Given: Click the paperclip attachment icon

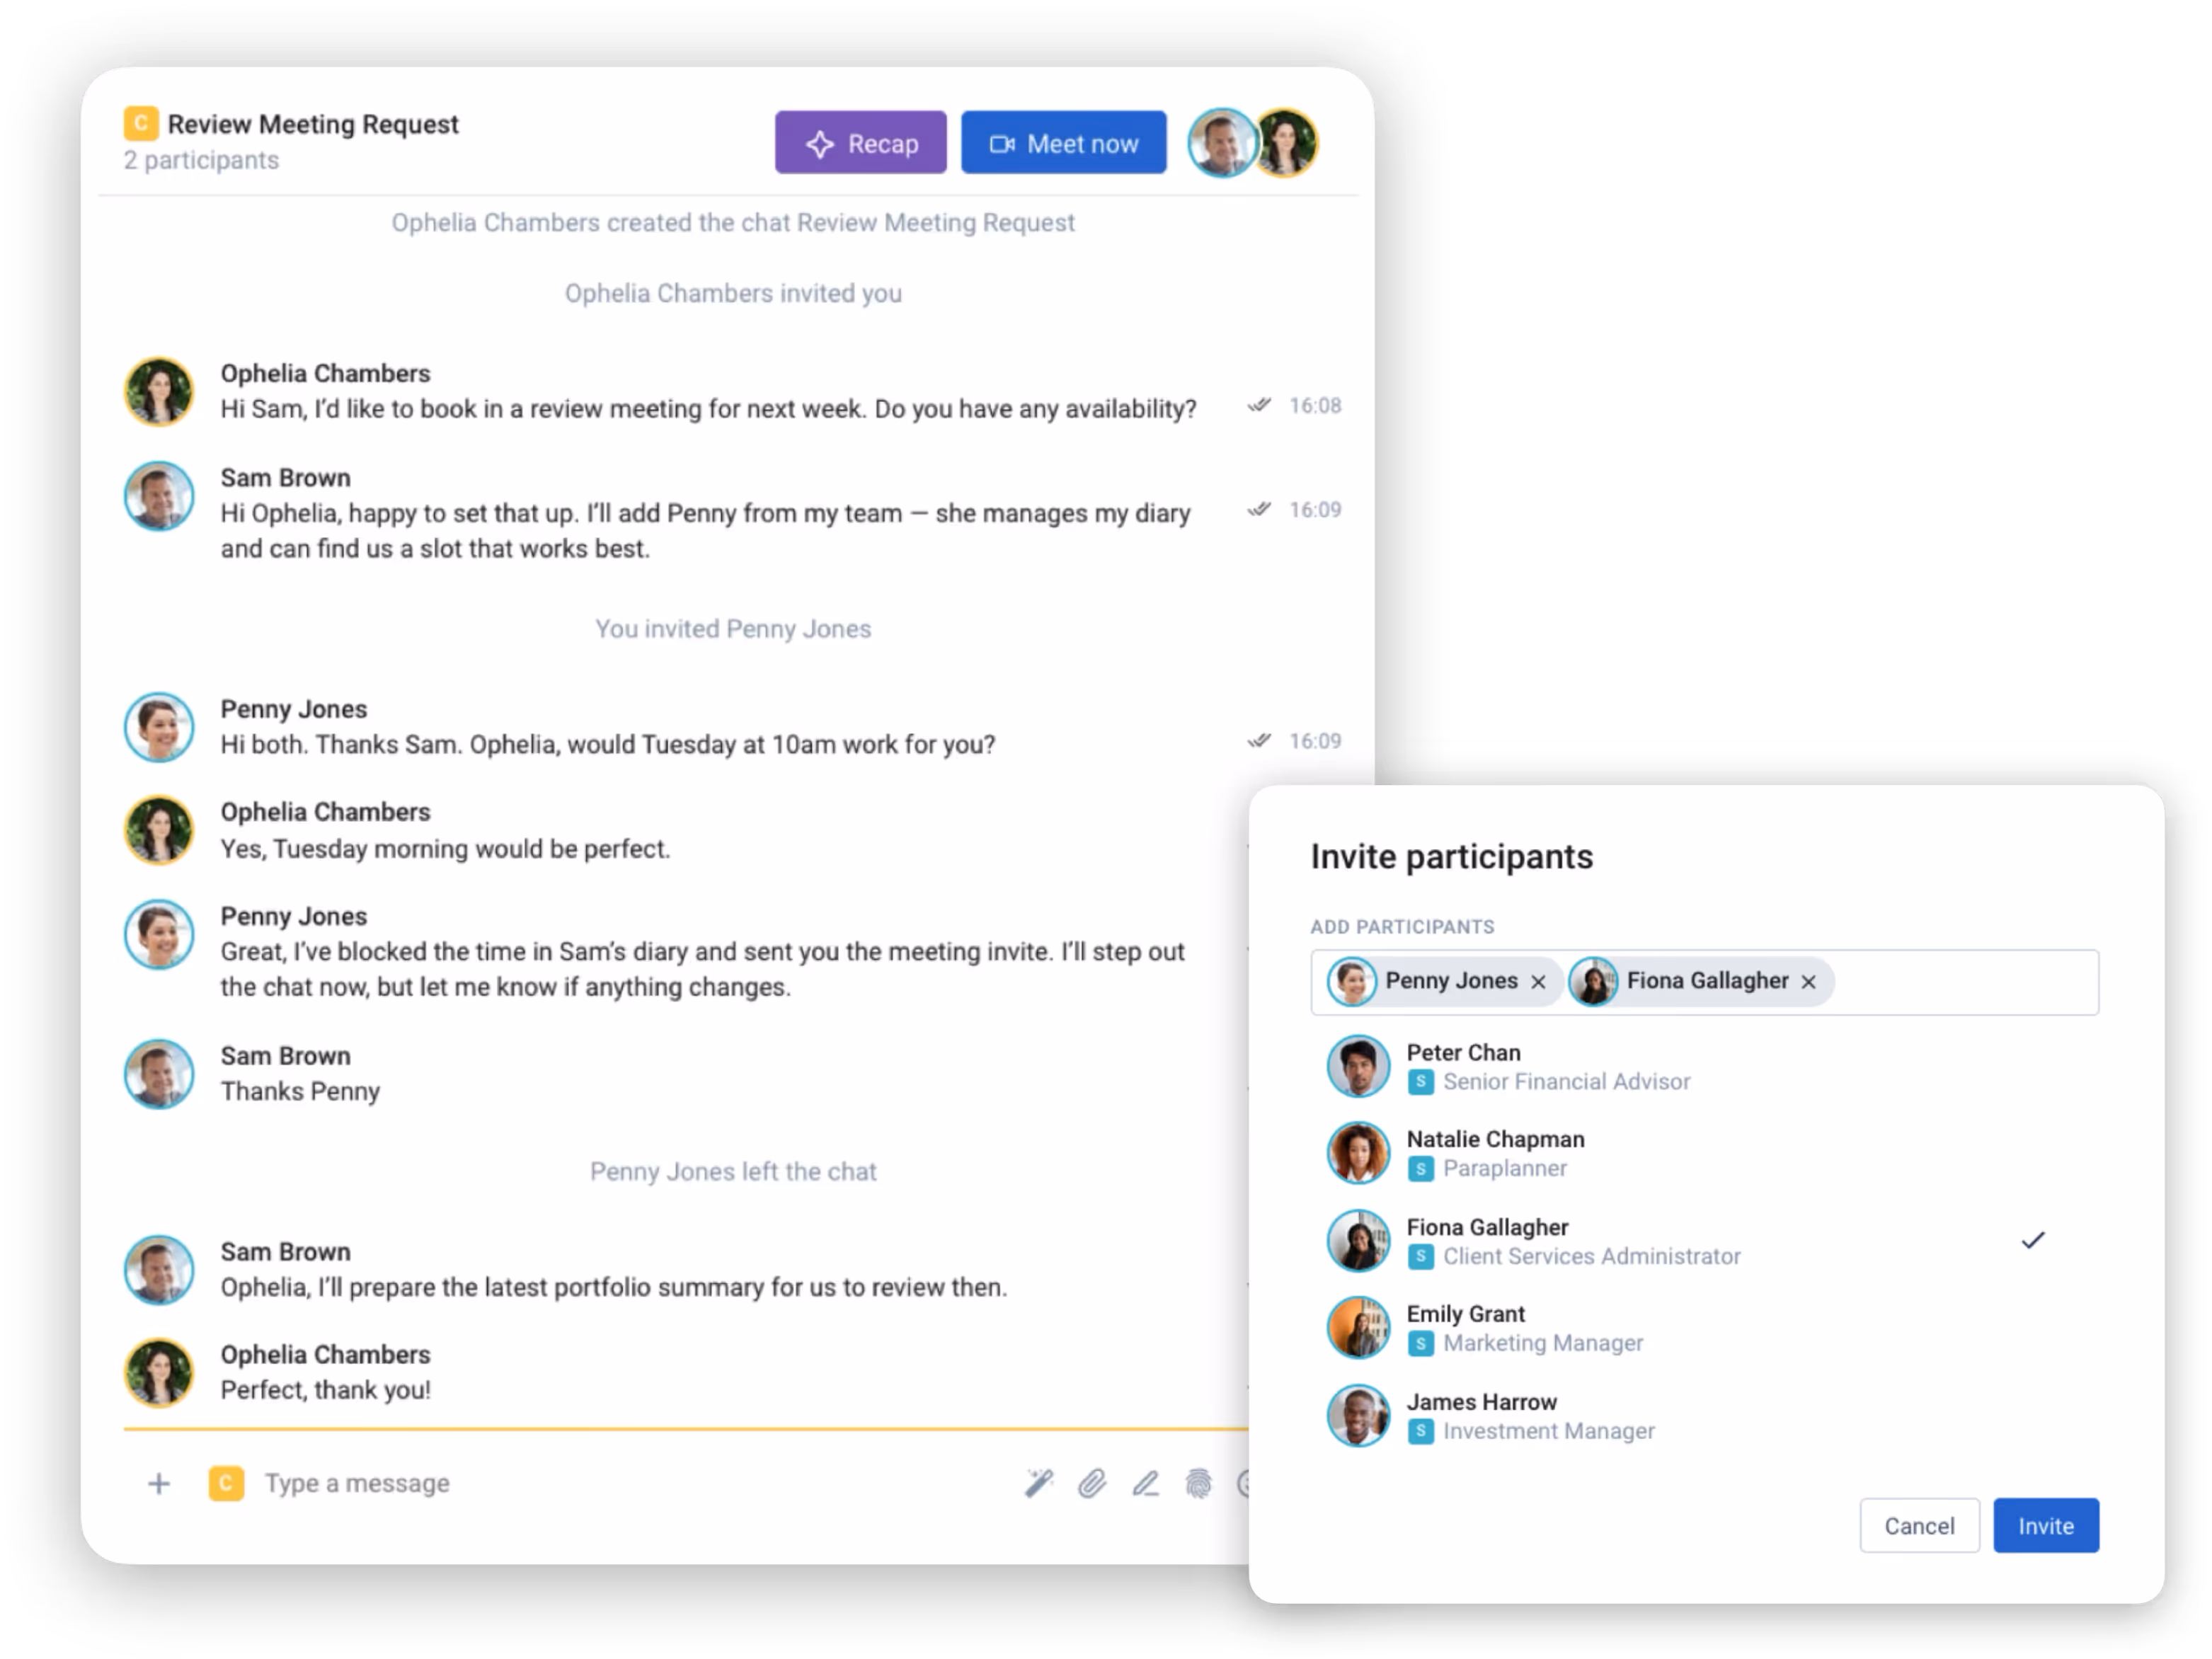Looking at the screenshot, I should tap(1092, 1483).
